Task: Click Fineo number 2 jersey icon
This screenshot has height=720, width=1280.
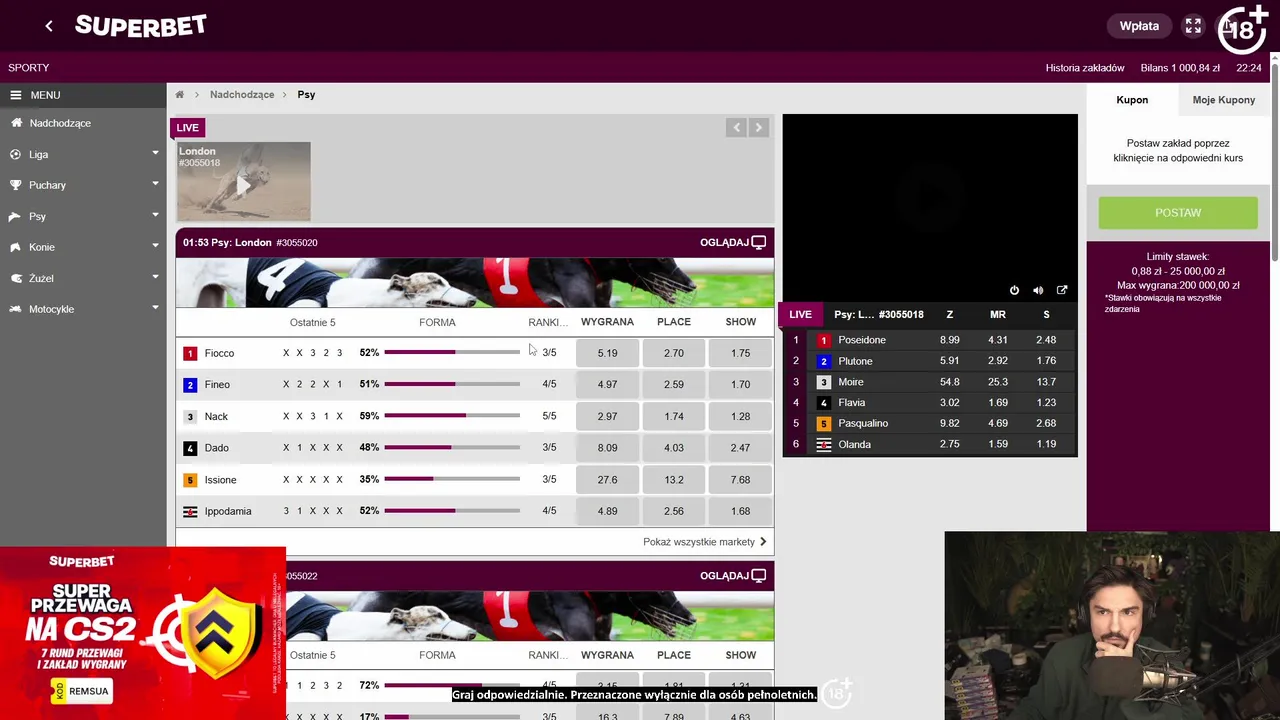Action: point(190,384)
